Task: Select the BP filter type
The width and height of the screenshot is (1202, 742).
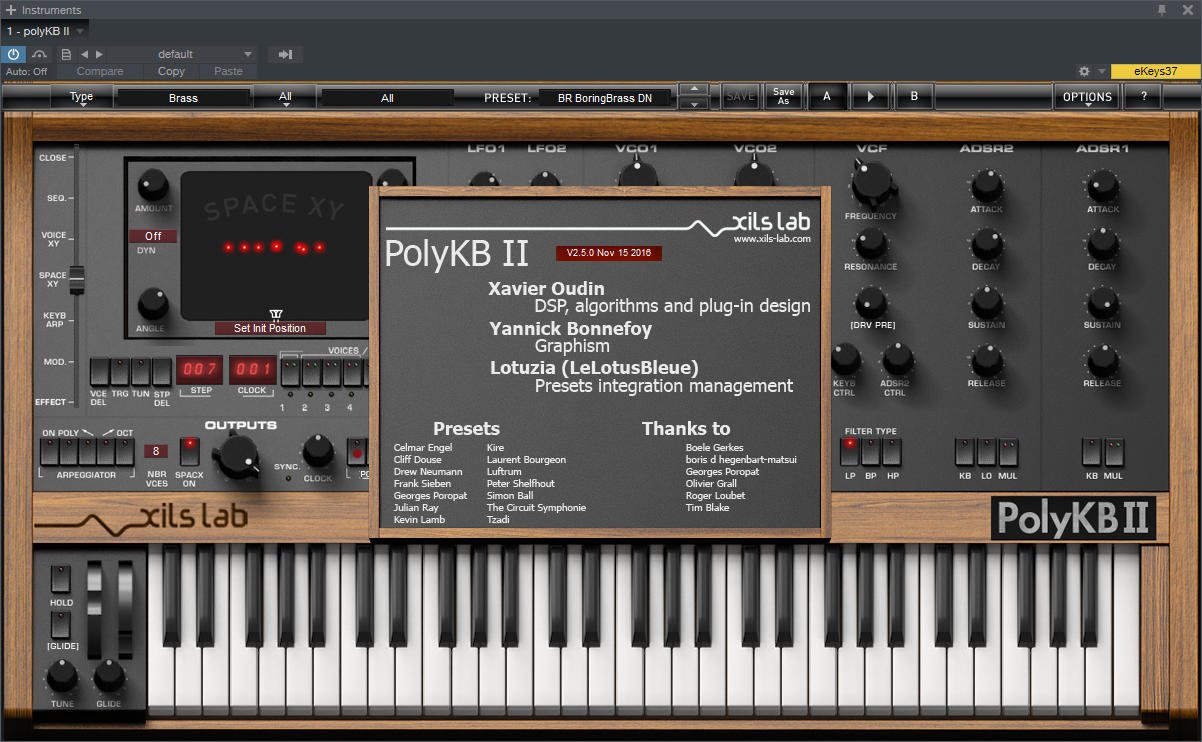Action: pyautogui.click(x=871, y=451)
